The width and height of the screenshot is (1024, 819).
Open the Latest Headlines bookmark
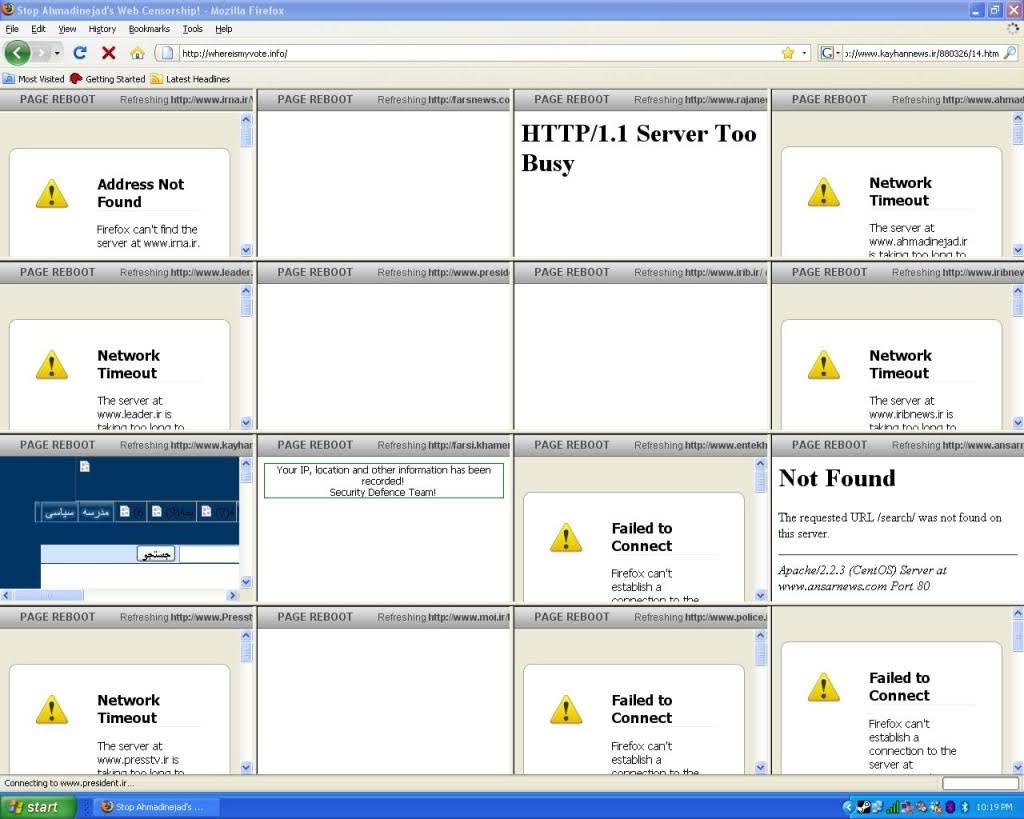[190, 79]
